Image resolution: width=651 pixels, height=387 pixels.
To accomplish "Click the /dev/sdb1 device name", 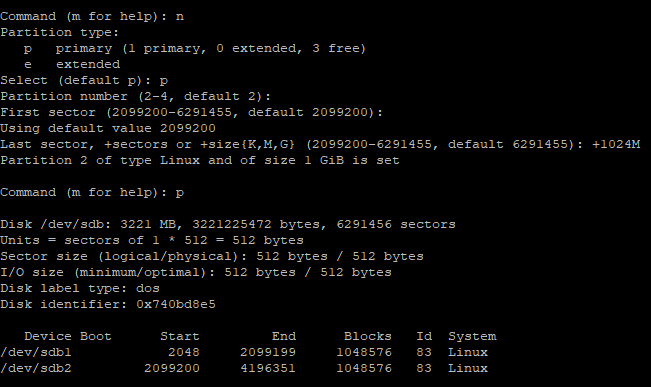I will point(36,353).
